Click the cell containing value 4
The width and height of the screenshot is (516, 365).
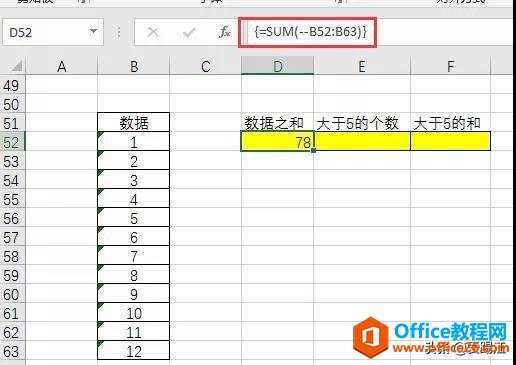coord(134,199)
